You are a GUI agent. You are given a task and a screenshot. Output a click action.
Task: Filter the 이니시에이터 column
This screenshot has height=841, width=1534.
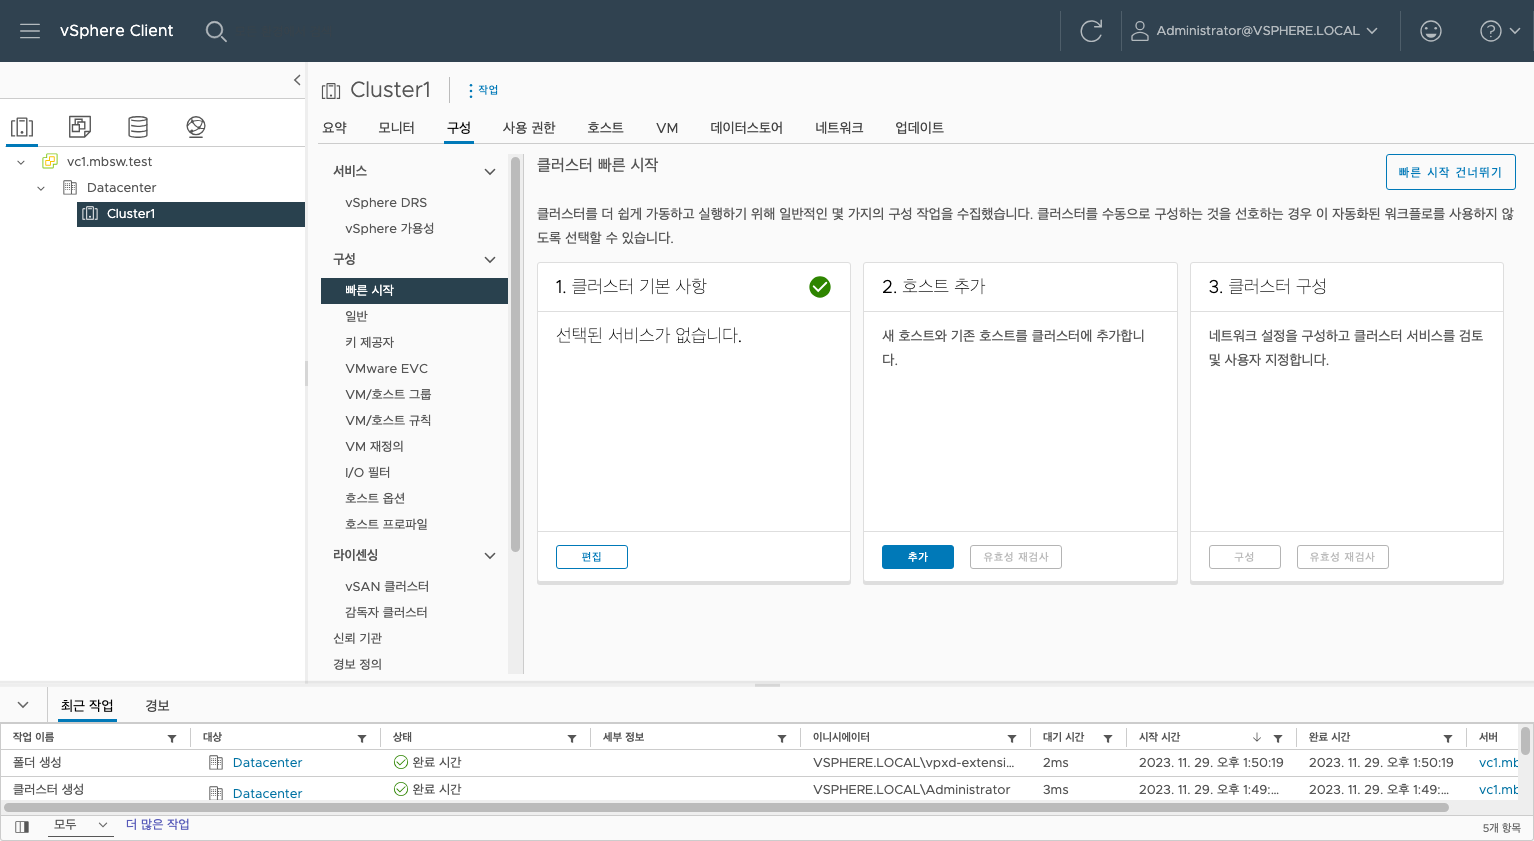tap(1012, 738)
